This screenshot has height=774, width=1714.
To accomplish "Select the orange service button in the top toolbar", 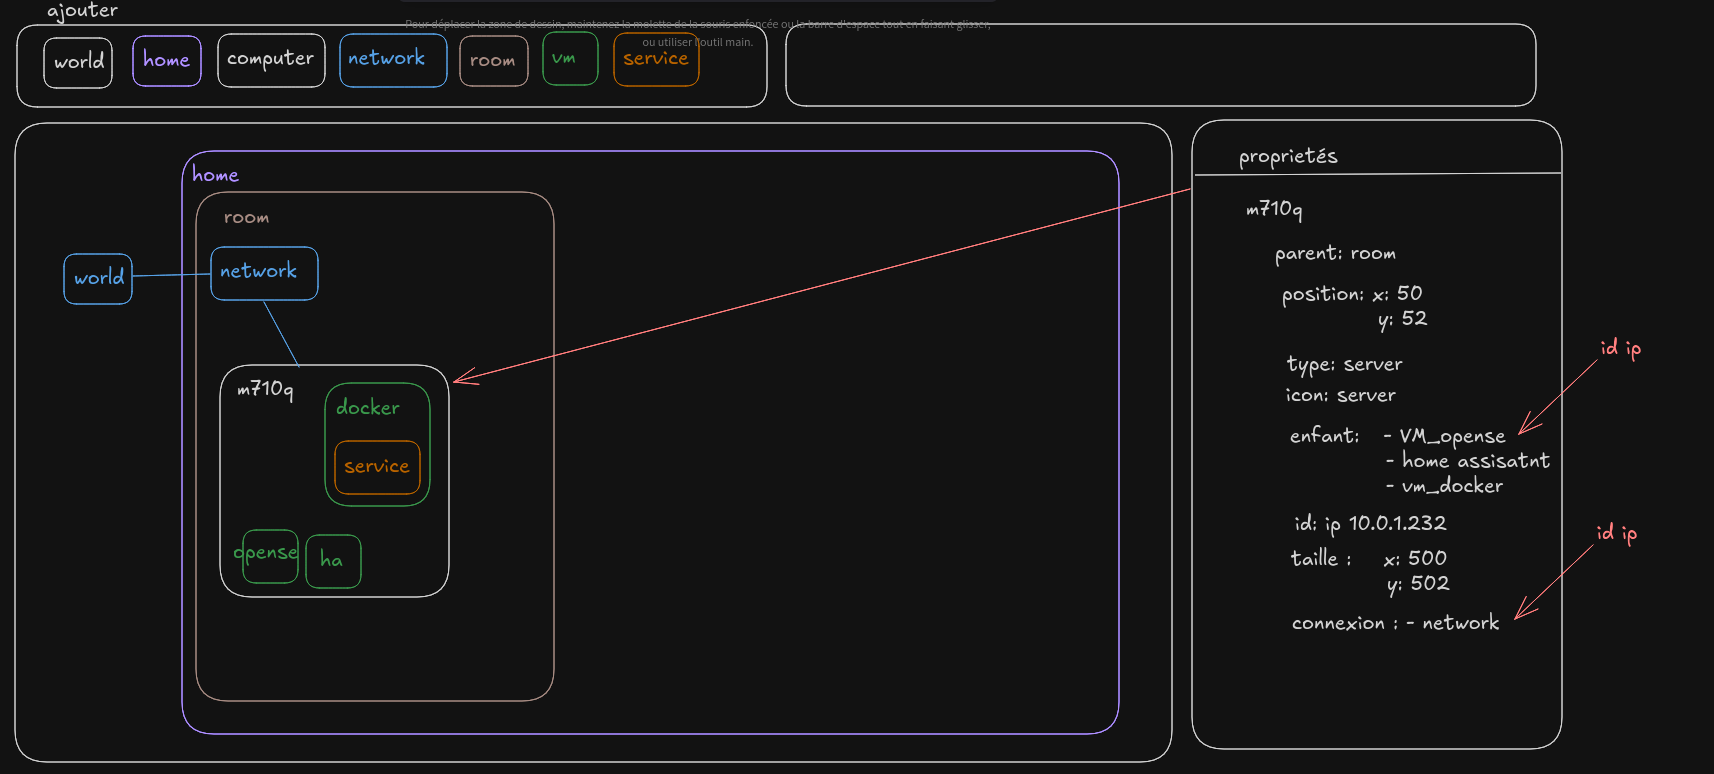I will pyautogui.click(x=656, y=60).
